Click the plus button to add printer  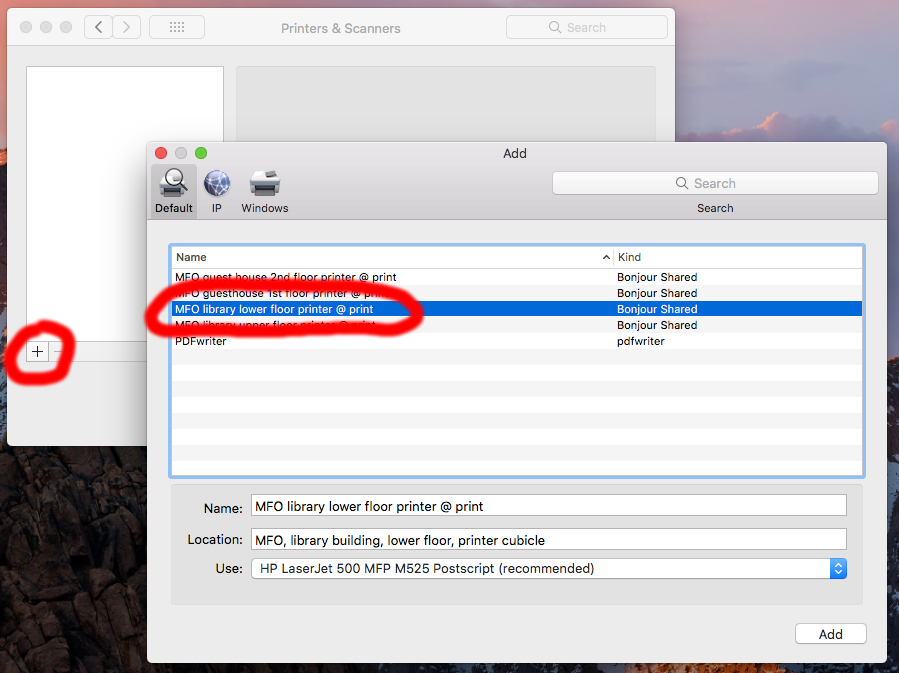pyautogui.click(x=38, y=351)
